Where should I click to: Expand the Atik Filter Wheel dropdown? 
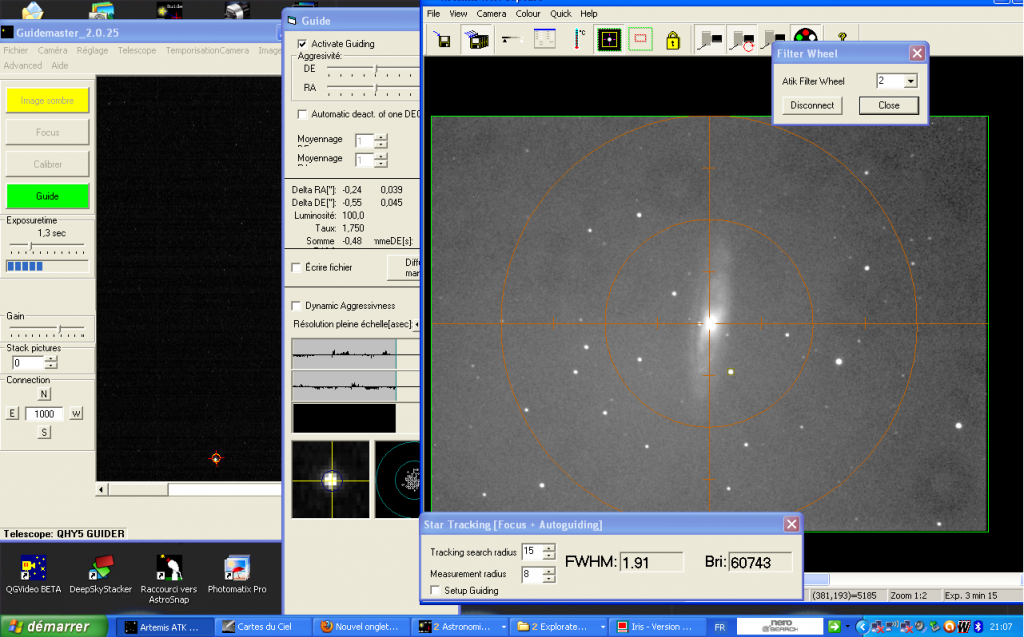(910, 81)
